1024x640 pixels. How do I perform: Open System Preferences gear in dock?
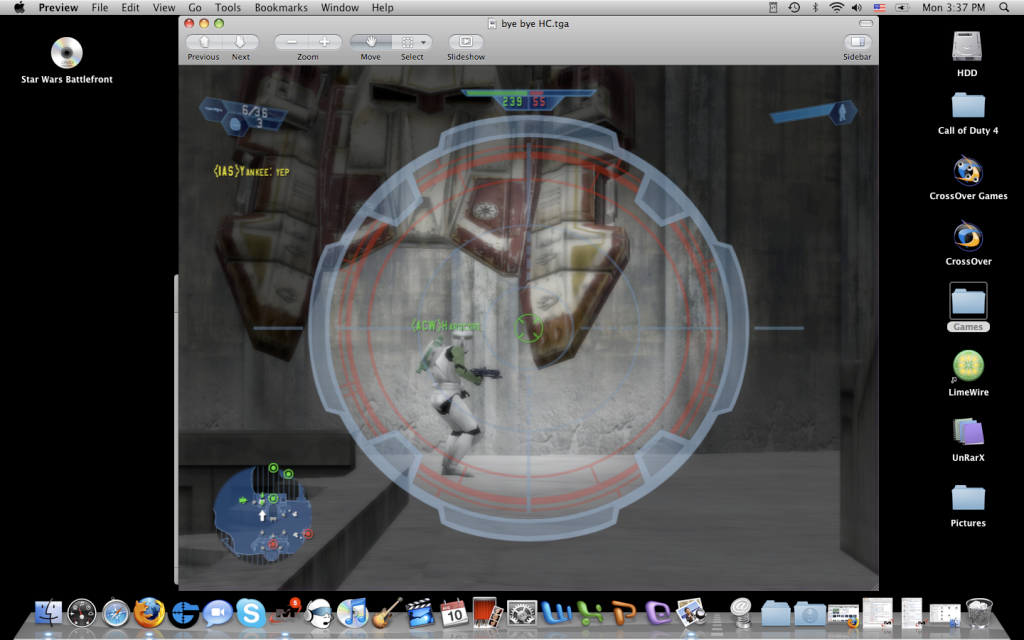(x=521, y=613)
